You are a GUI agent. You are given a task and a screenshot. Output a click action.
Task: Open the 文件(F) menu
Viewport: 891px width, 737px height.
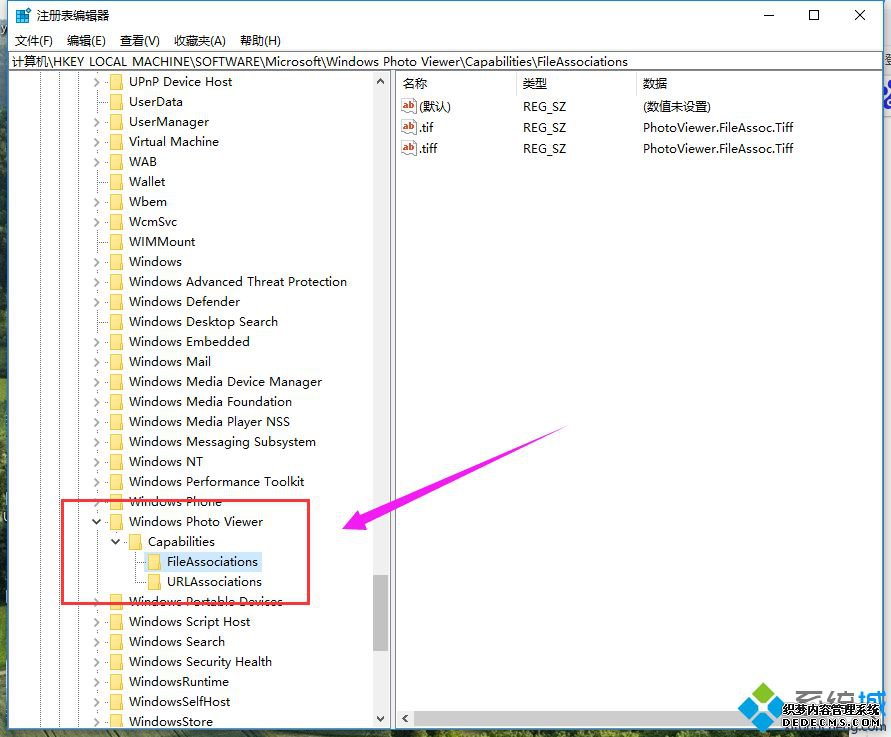tap(34, 41)
